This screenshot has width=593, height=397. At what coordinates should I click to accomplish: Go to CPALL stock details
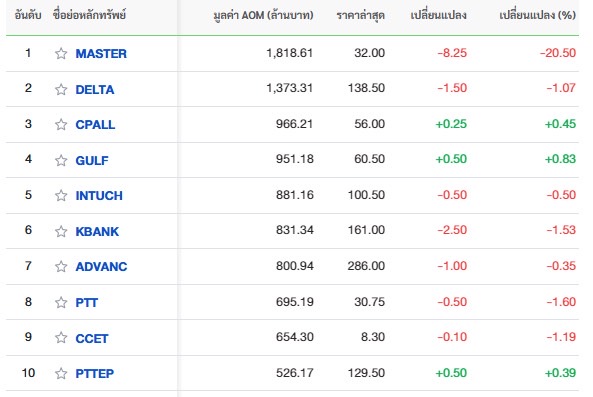(95, 125)
